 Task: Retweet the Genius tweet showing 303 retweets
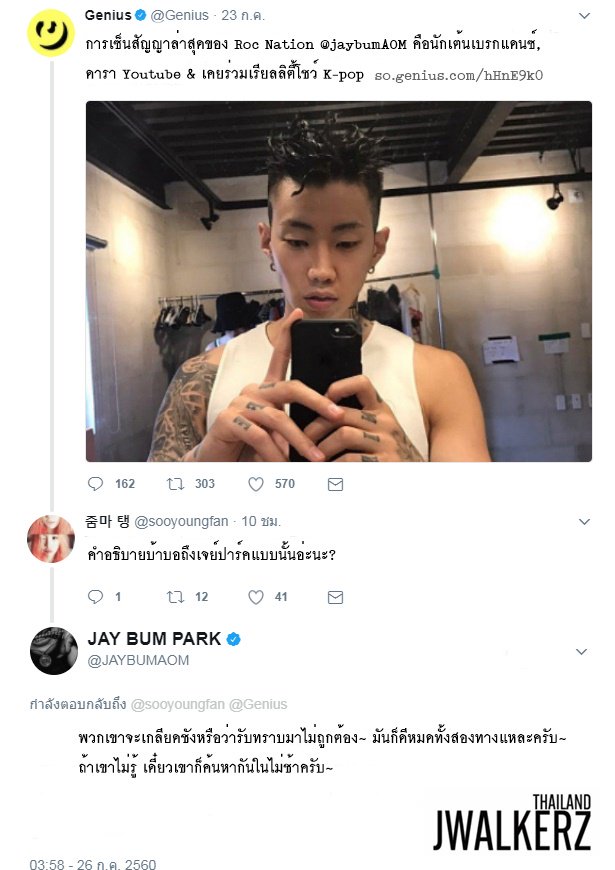tap(175, 484)
